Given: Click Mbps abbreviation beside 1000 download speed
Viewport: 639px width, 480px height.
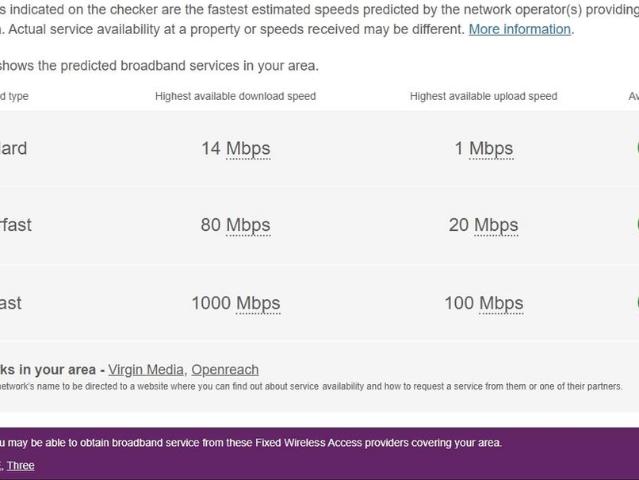Looking at the screenshot, I should coord(258,303).
